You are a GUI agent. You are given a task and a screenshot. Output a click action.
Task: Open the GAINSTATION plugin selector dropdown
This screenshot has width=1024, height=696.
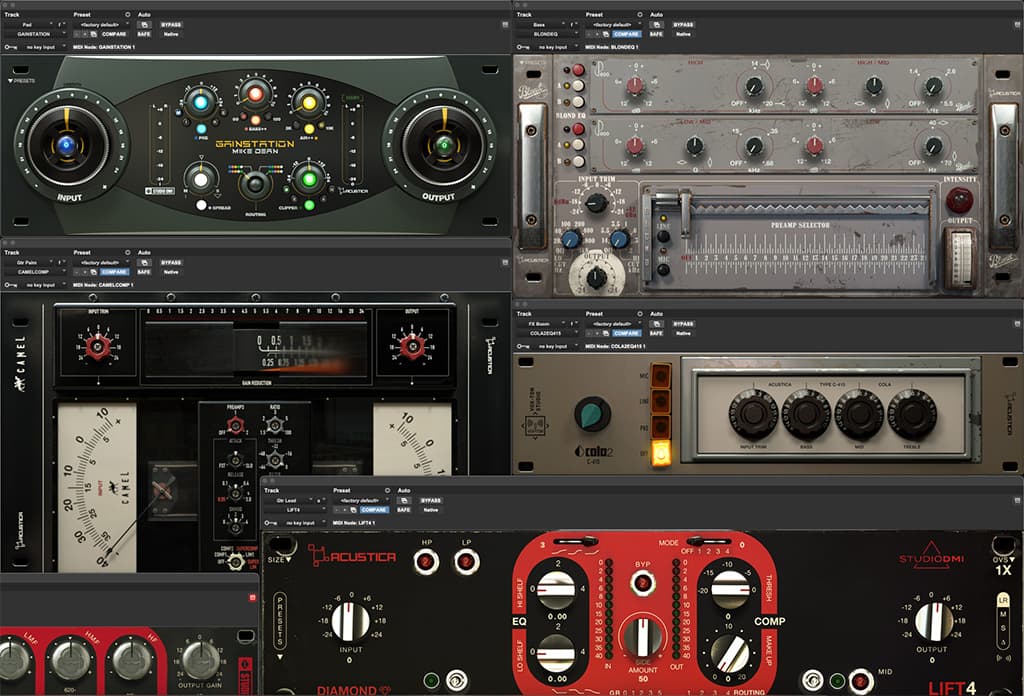click(x=34, y=34)
